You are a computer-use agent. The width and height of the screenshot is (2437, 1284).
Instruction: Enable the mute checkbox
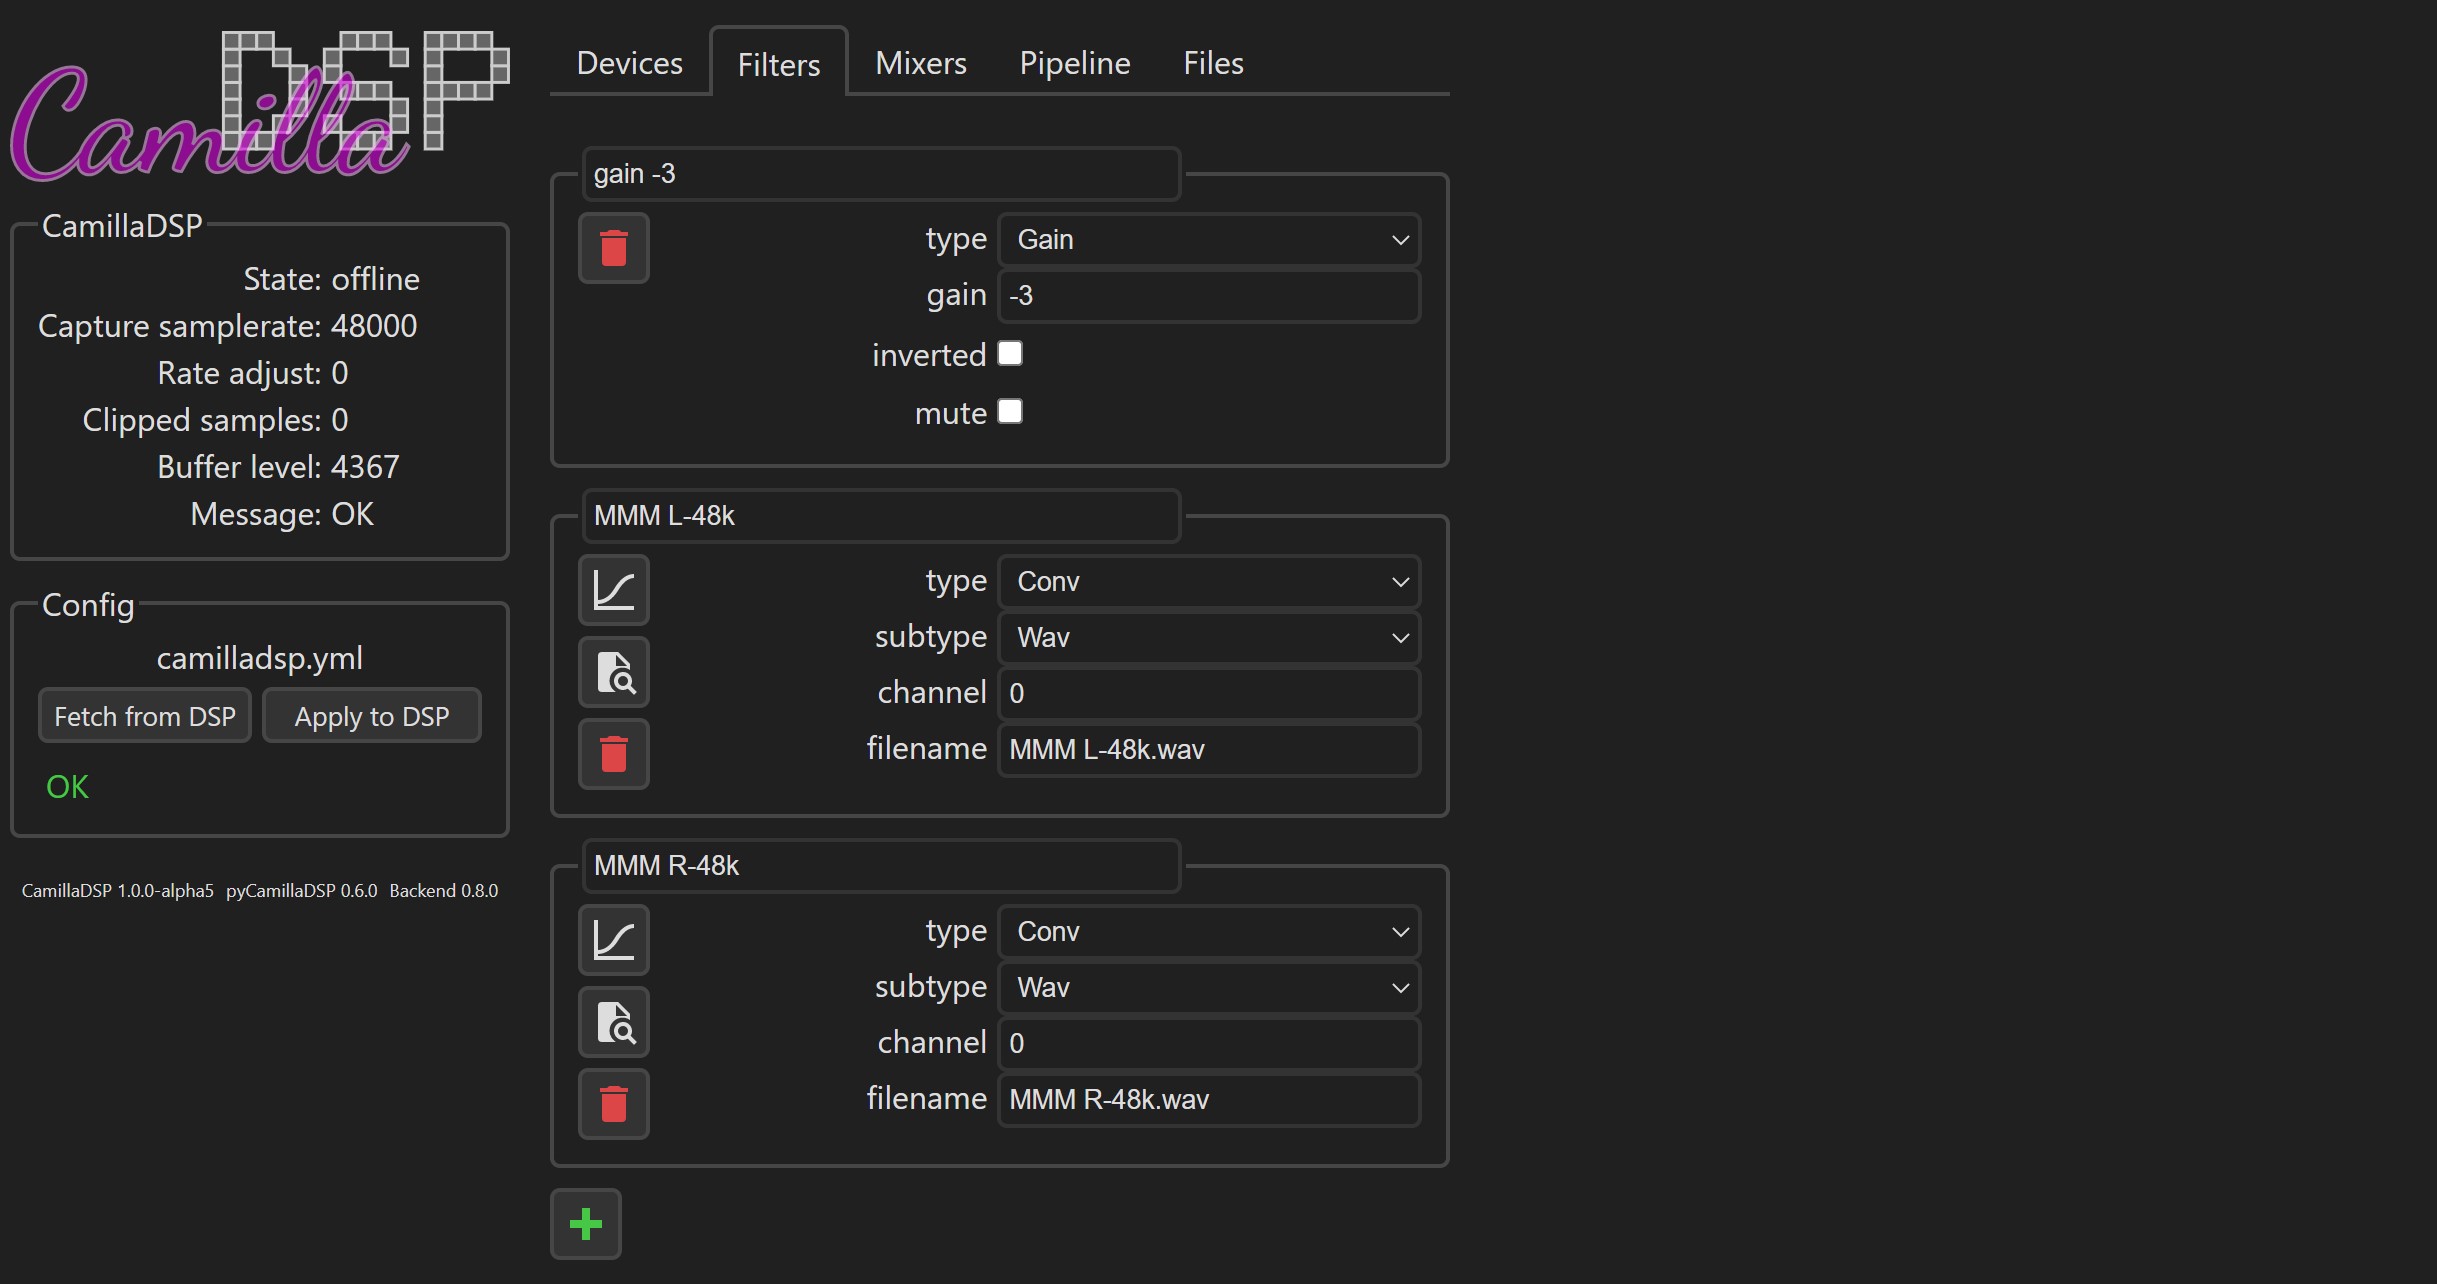coord(1010,412)
